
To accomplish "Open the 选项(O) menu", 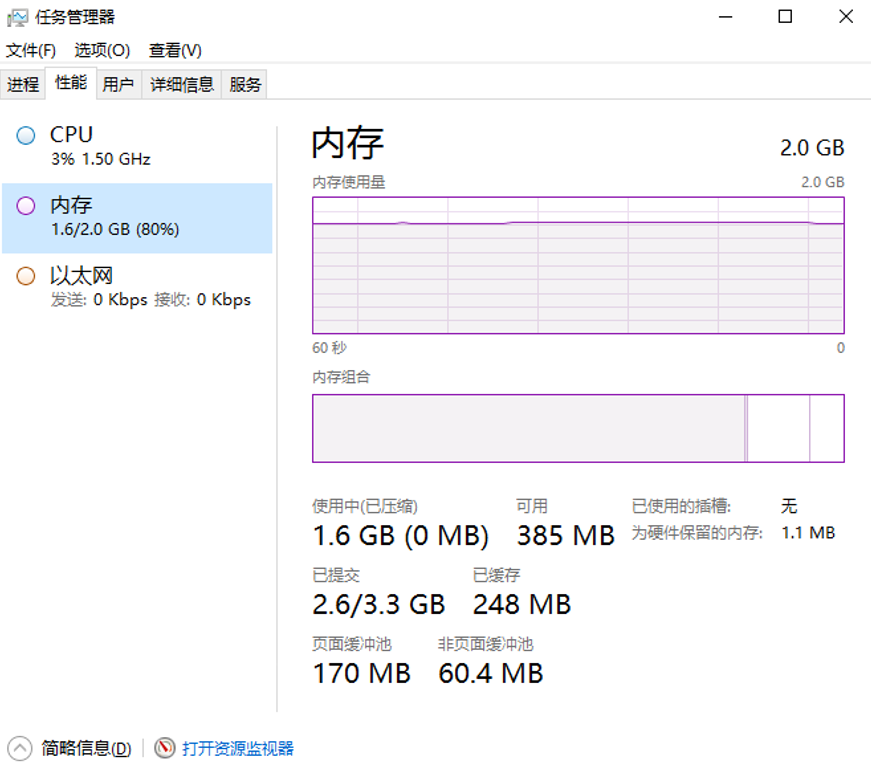I will [x=102, y=51].
